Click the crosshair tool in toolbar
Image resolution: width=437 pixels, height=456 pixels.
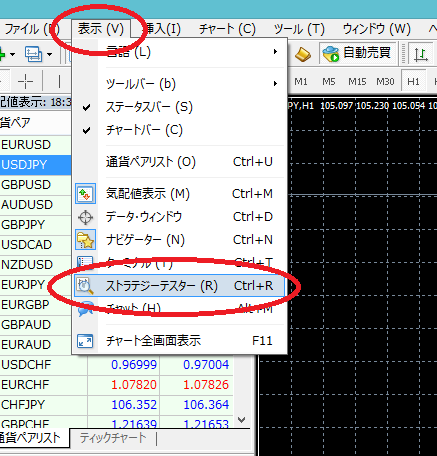pyautogui.click(x=25, y=81)
